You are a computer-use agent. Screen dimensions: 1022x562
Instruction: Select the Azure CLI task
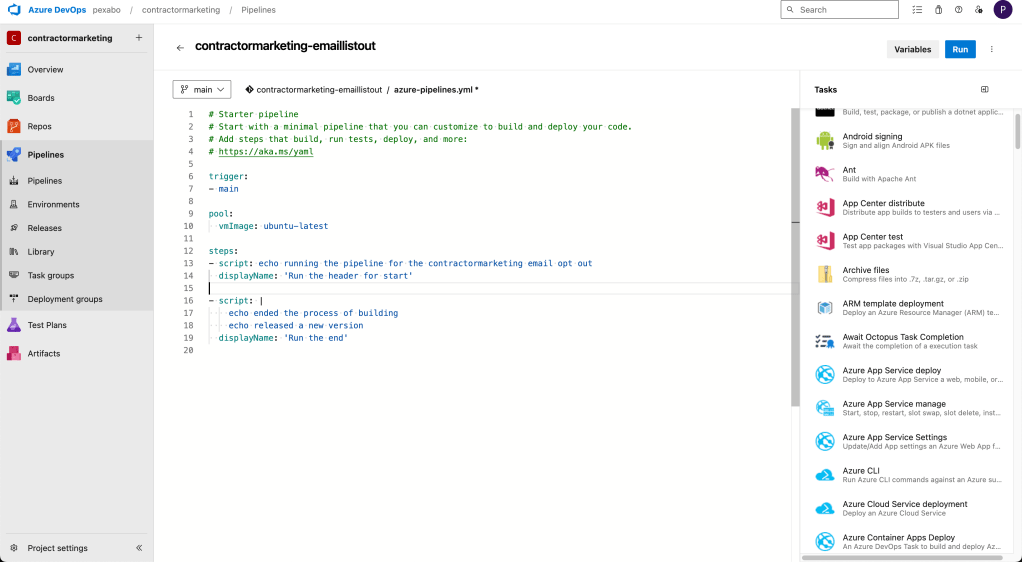click(909, 475)
